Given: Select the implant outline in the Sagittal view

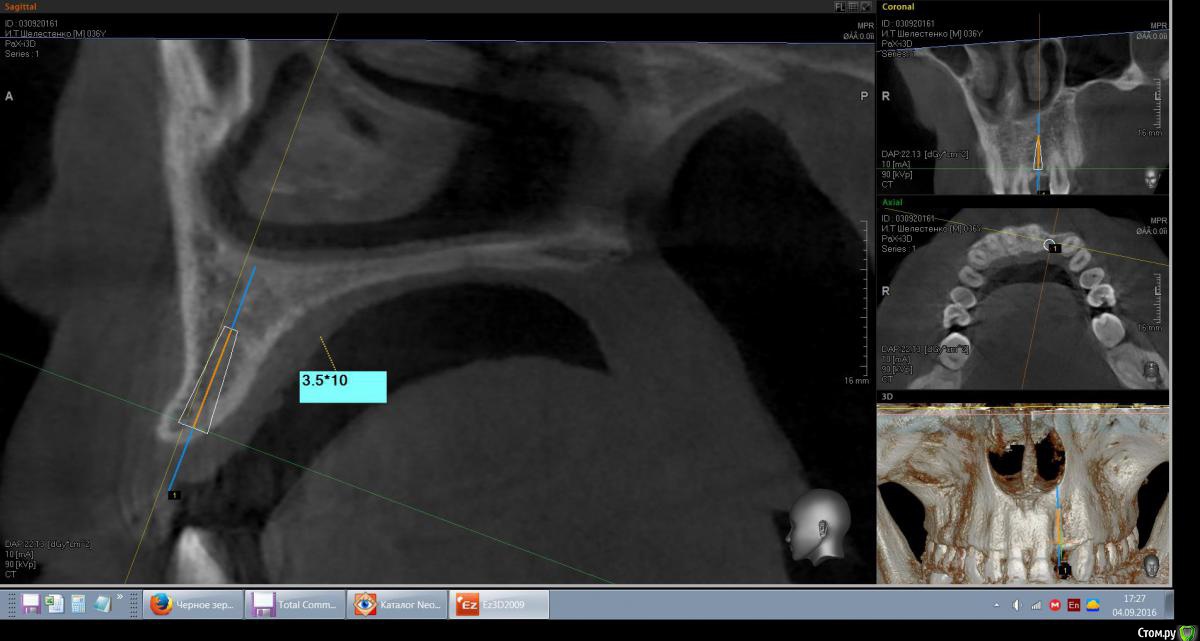Looking at the screenshot, I should click(x=208, y=380).
